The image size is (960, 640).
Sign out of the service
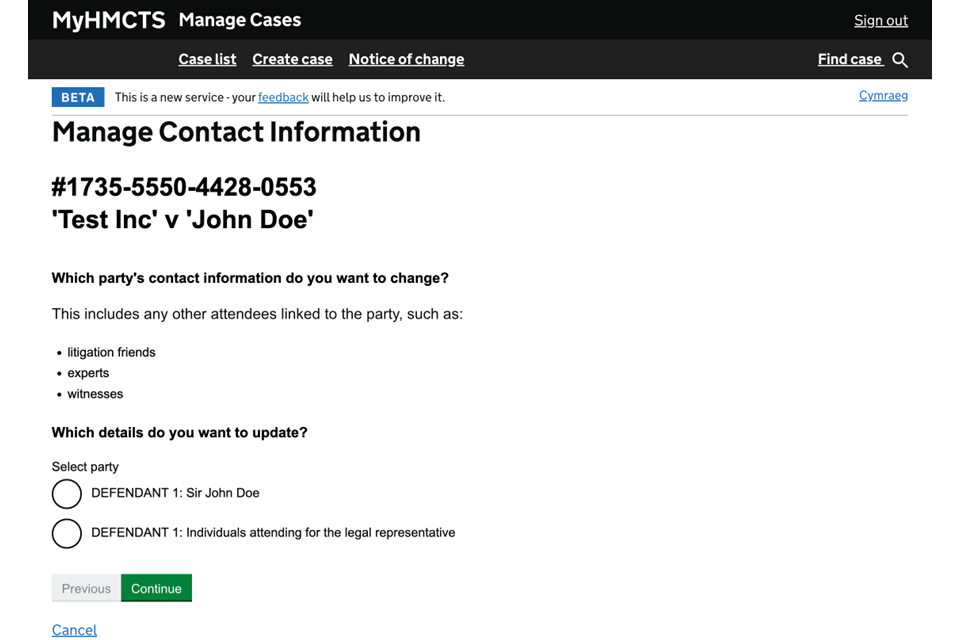point(880,20)
